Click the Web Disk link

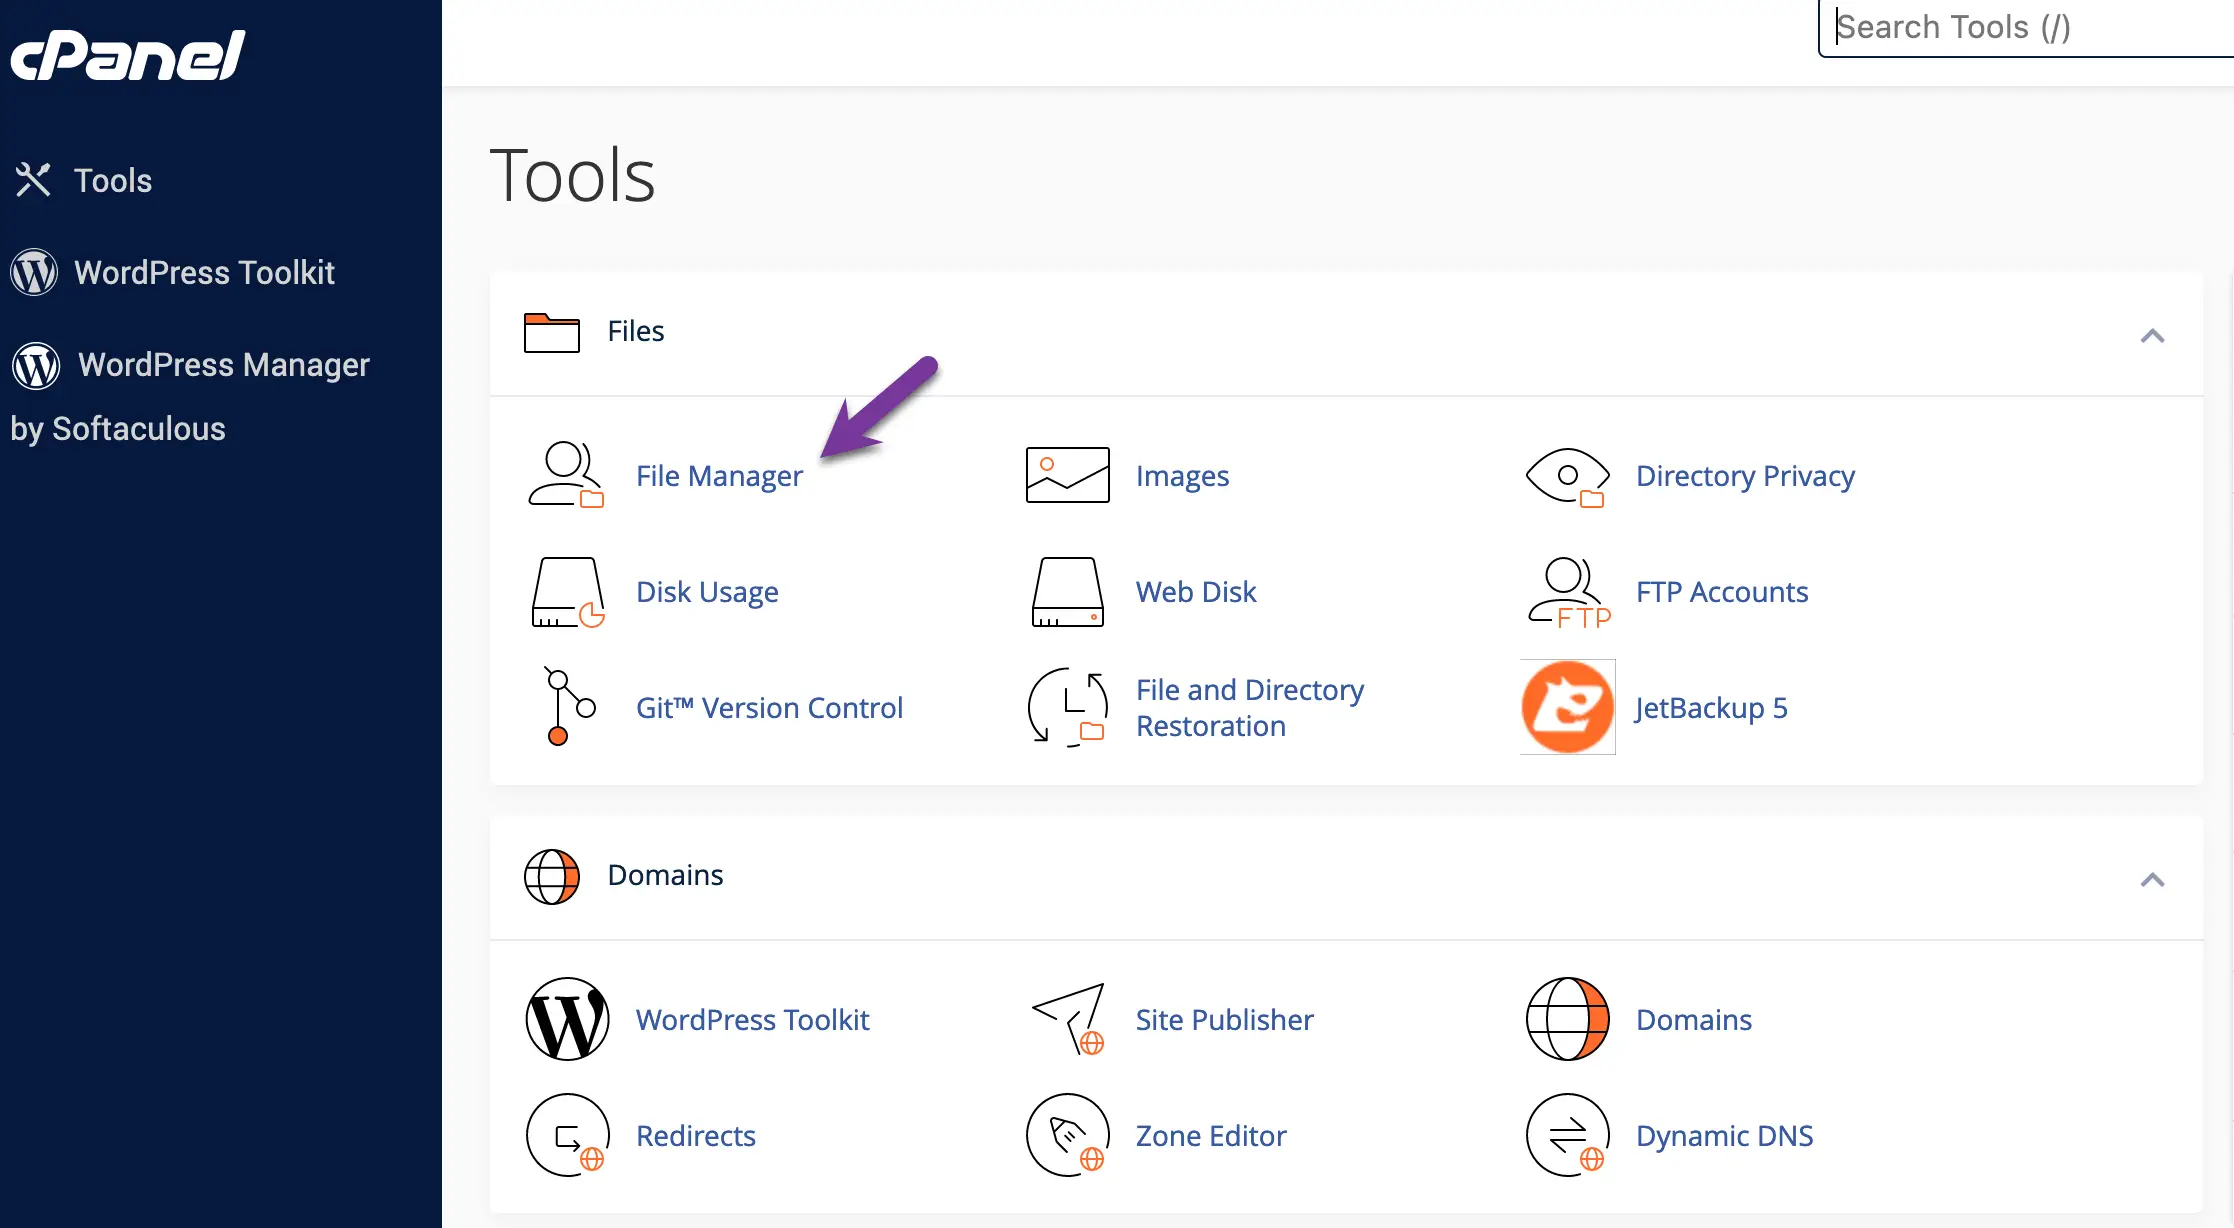tap(1196, 592)
